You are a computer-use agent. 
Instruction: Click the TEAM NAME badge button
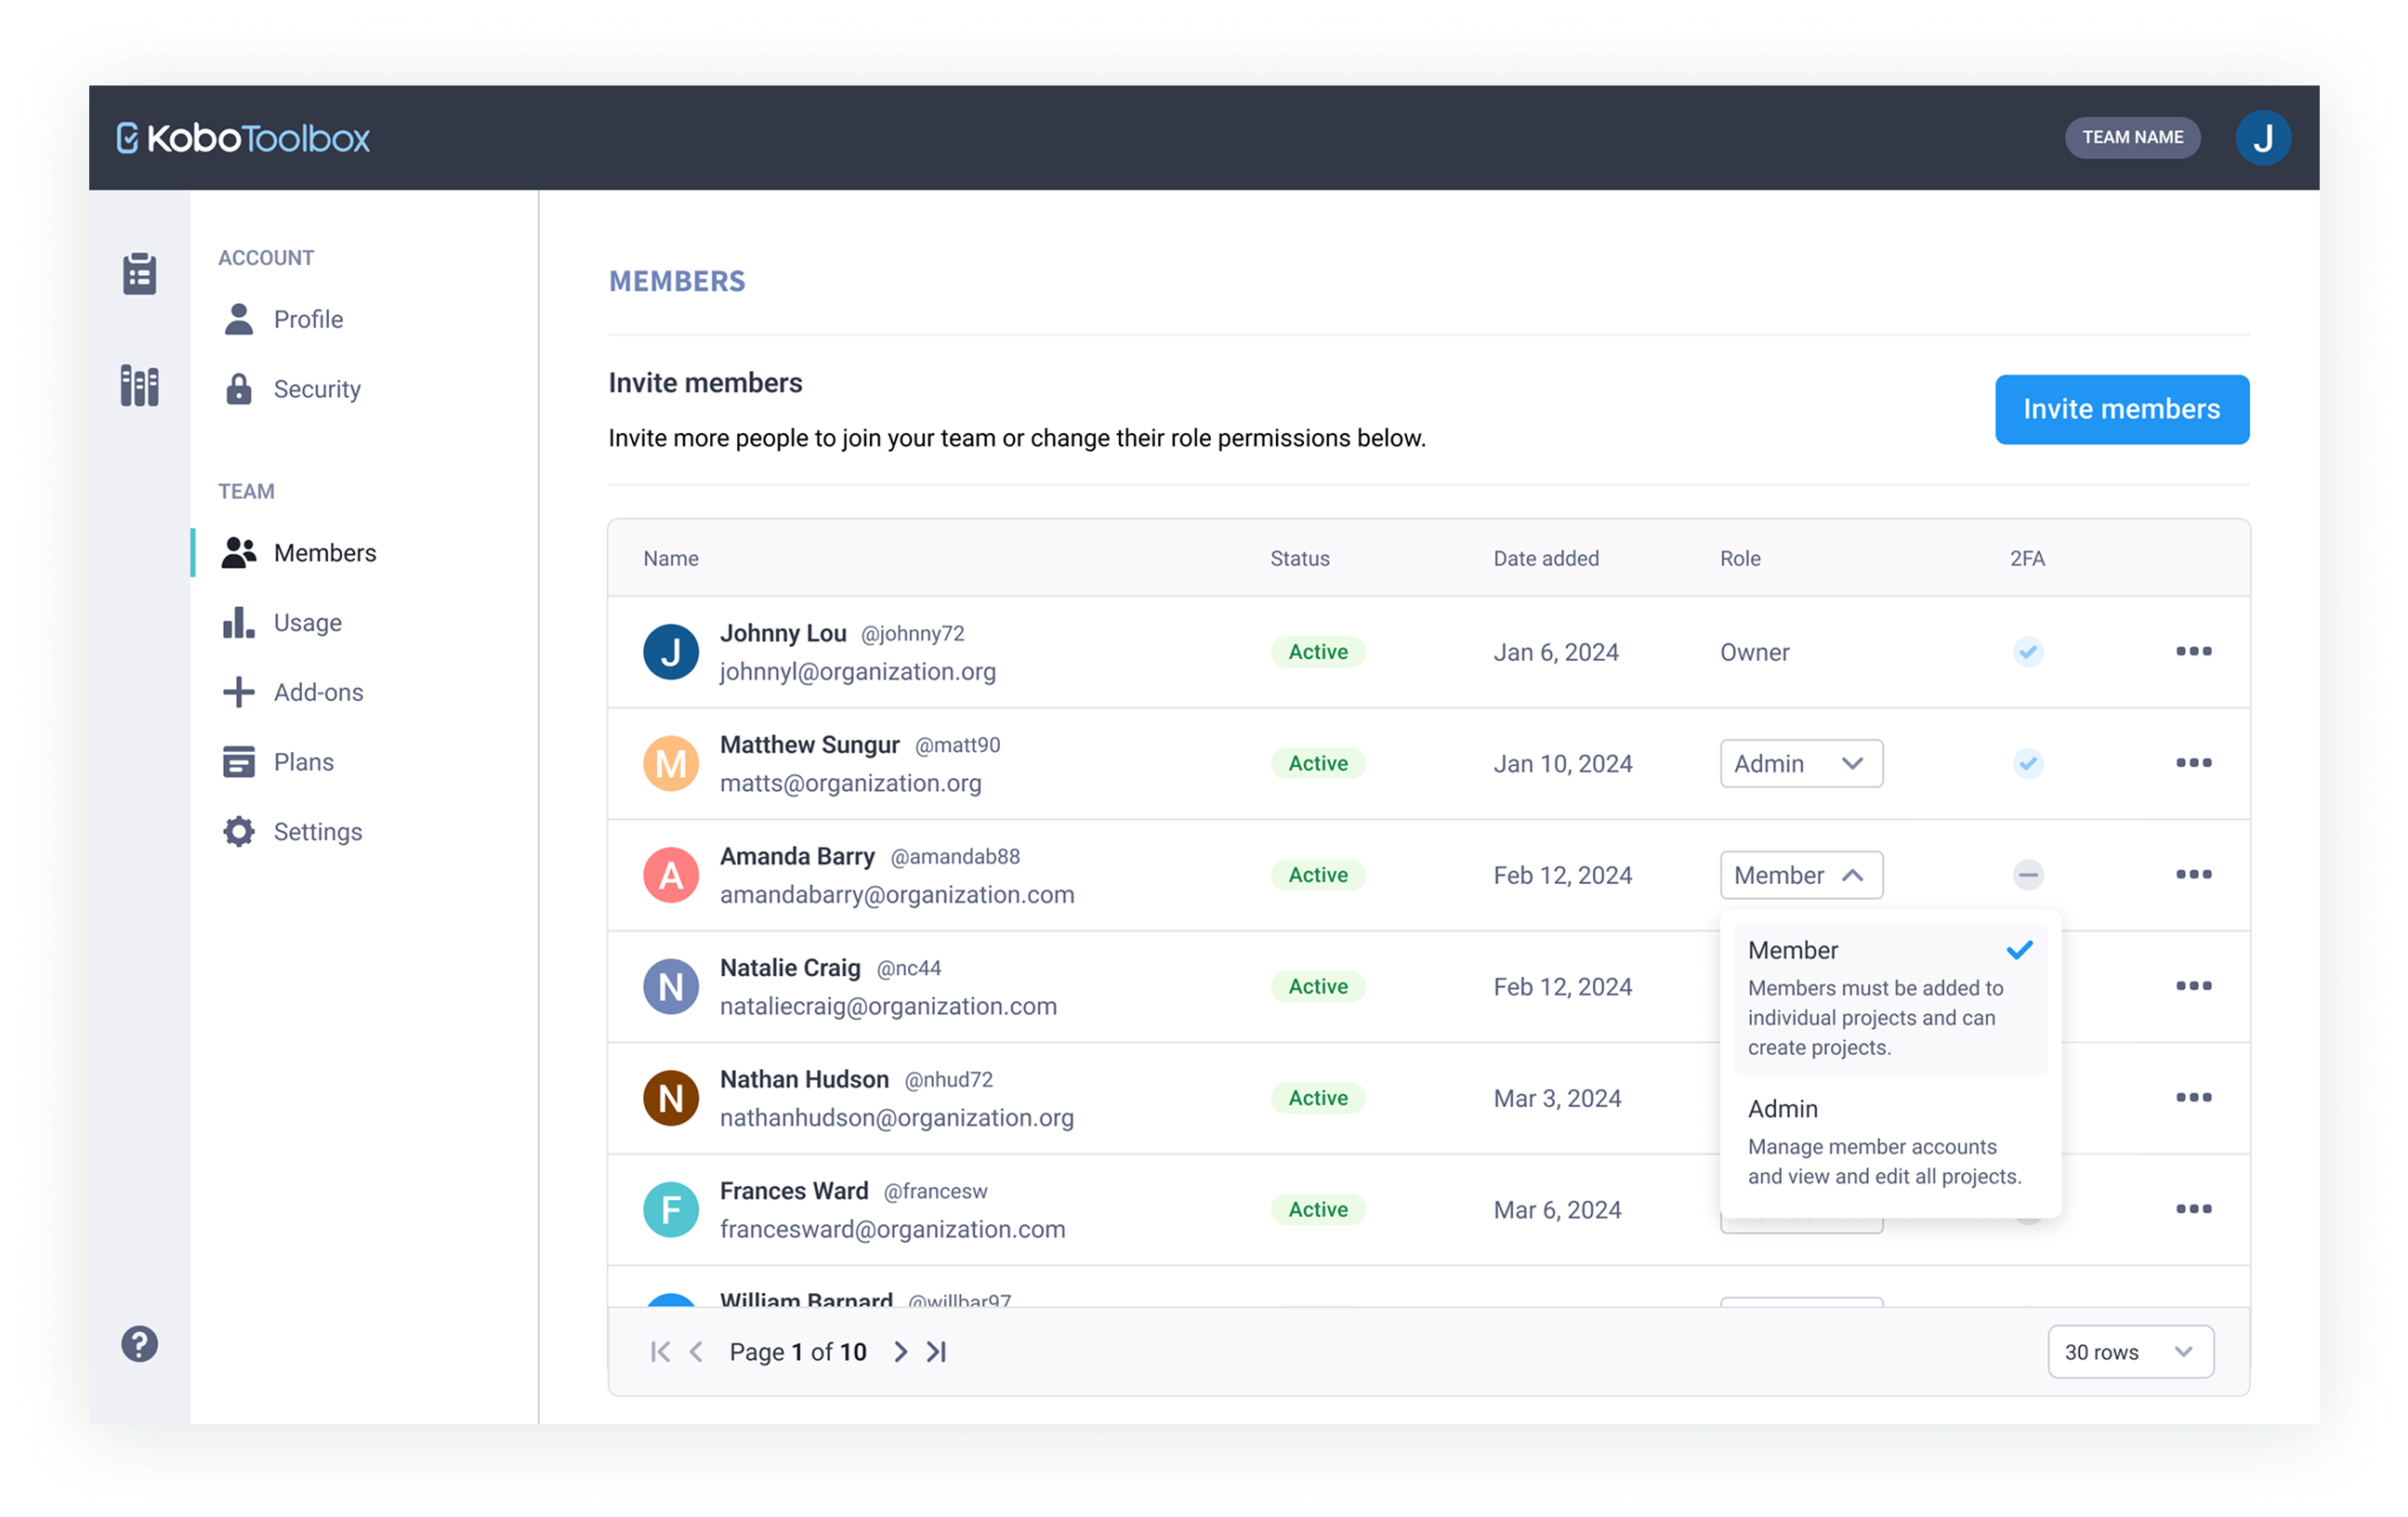tap(2132, 138)
